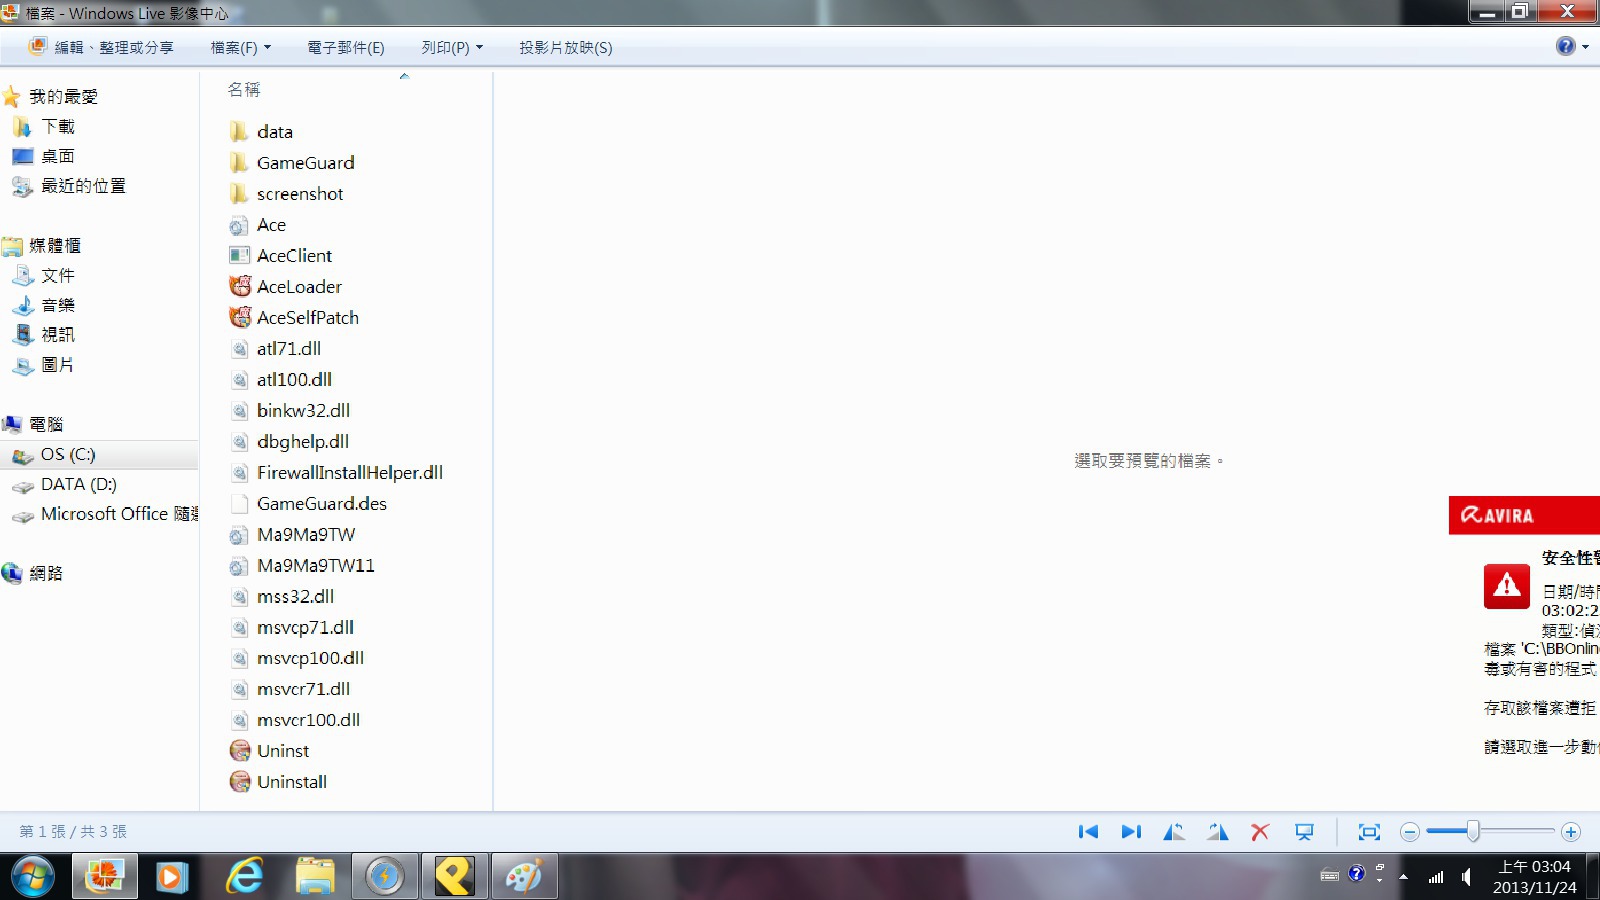Go to the previous photo
Viewport: 1600px width, 900px height.
[1088, 832]
